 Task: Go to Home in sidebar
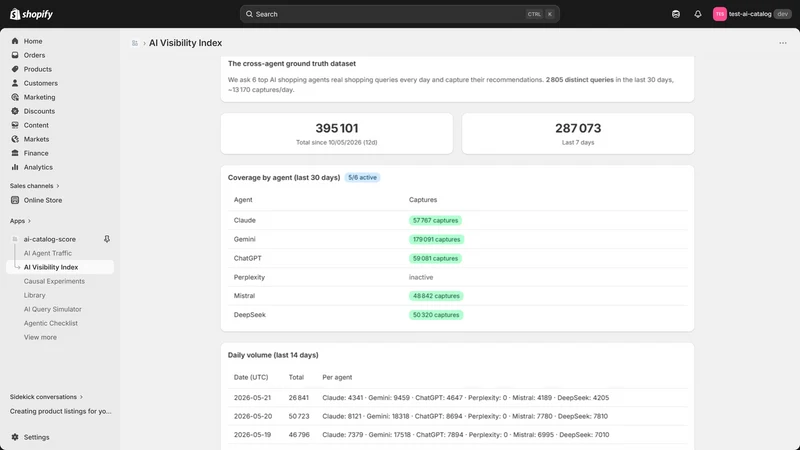33,41
